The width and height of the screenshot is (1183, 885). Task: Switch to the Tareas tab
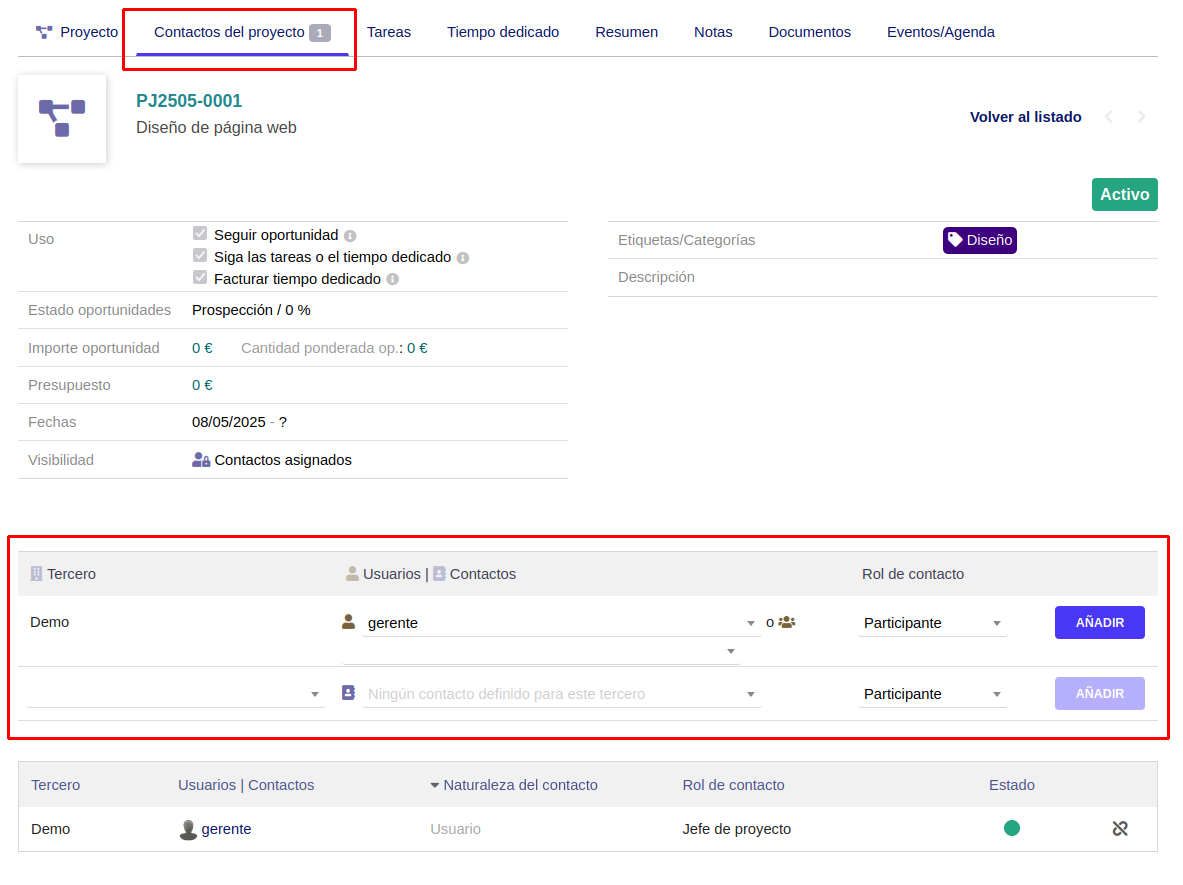(389, 32)
